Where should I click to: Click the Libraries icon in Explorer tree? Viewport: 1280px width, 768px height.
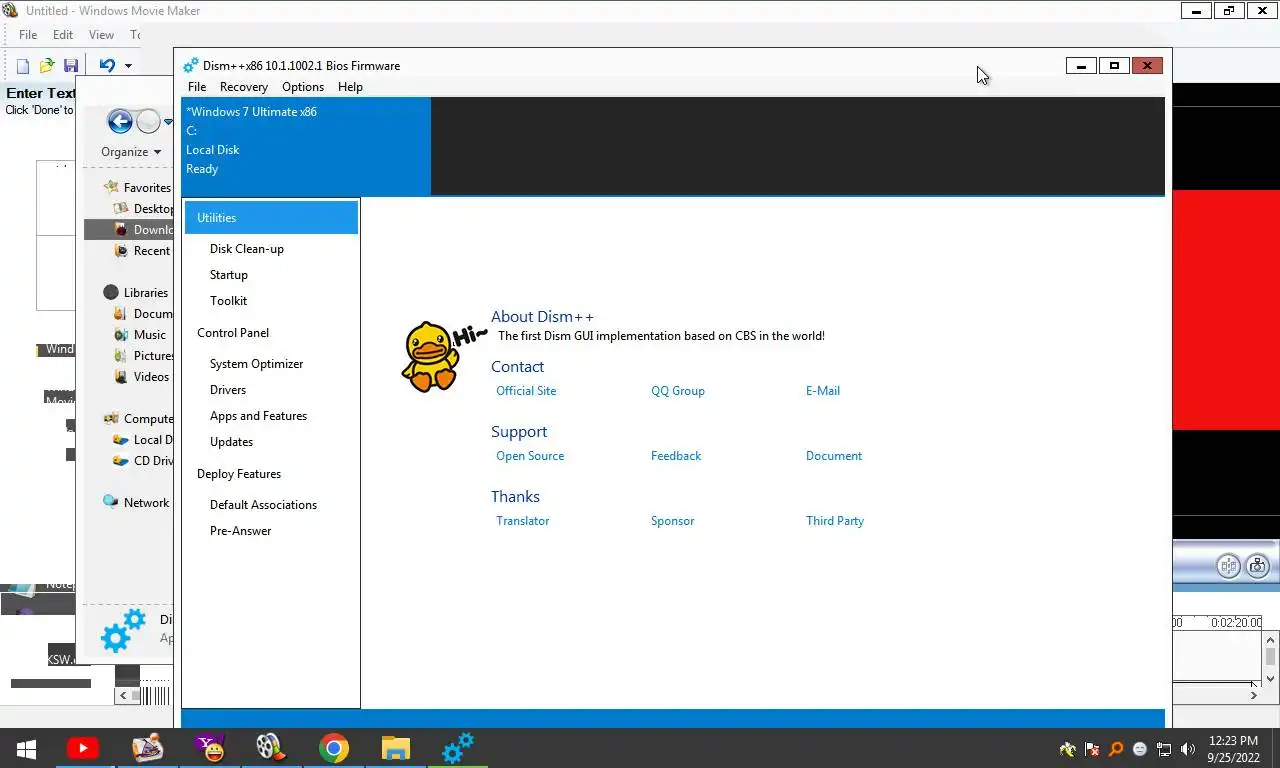(x=111, y=293)
